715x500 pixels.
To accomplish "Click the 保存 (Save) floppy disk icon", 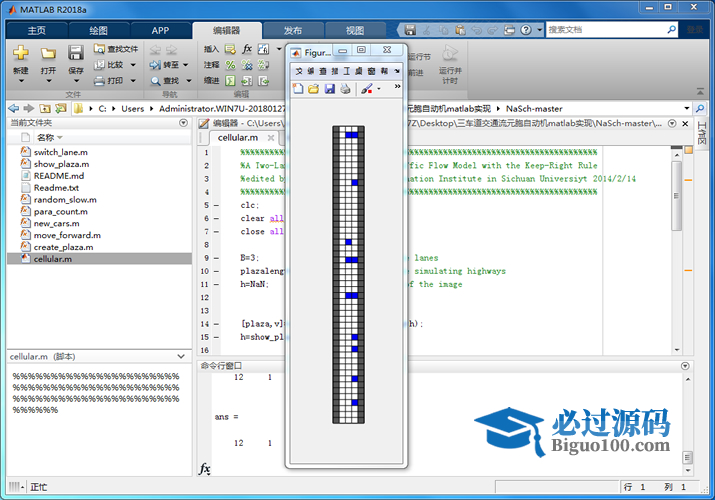I will (76, 53).
